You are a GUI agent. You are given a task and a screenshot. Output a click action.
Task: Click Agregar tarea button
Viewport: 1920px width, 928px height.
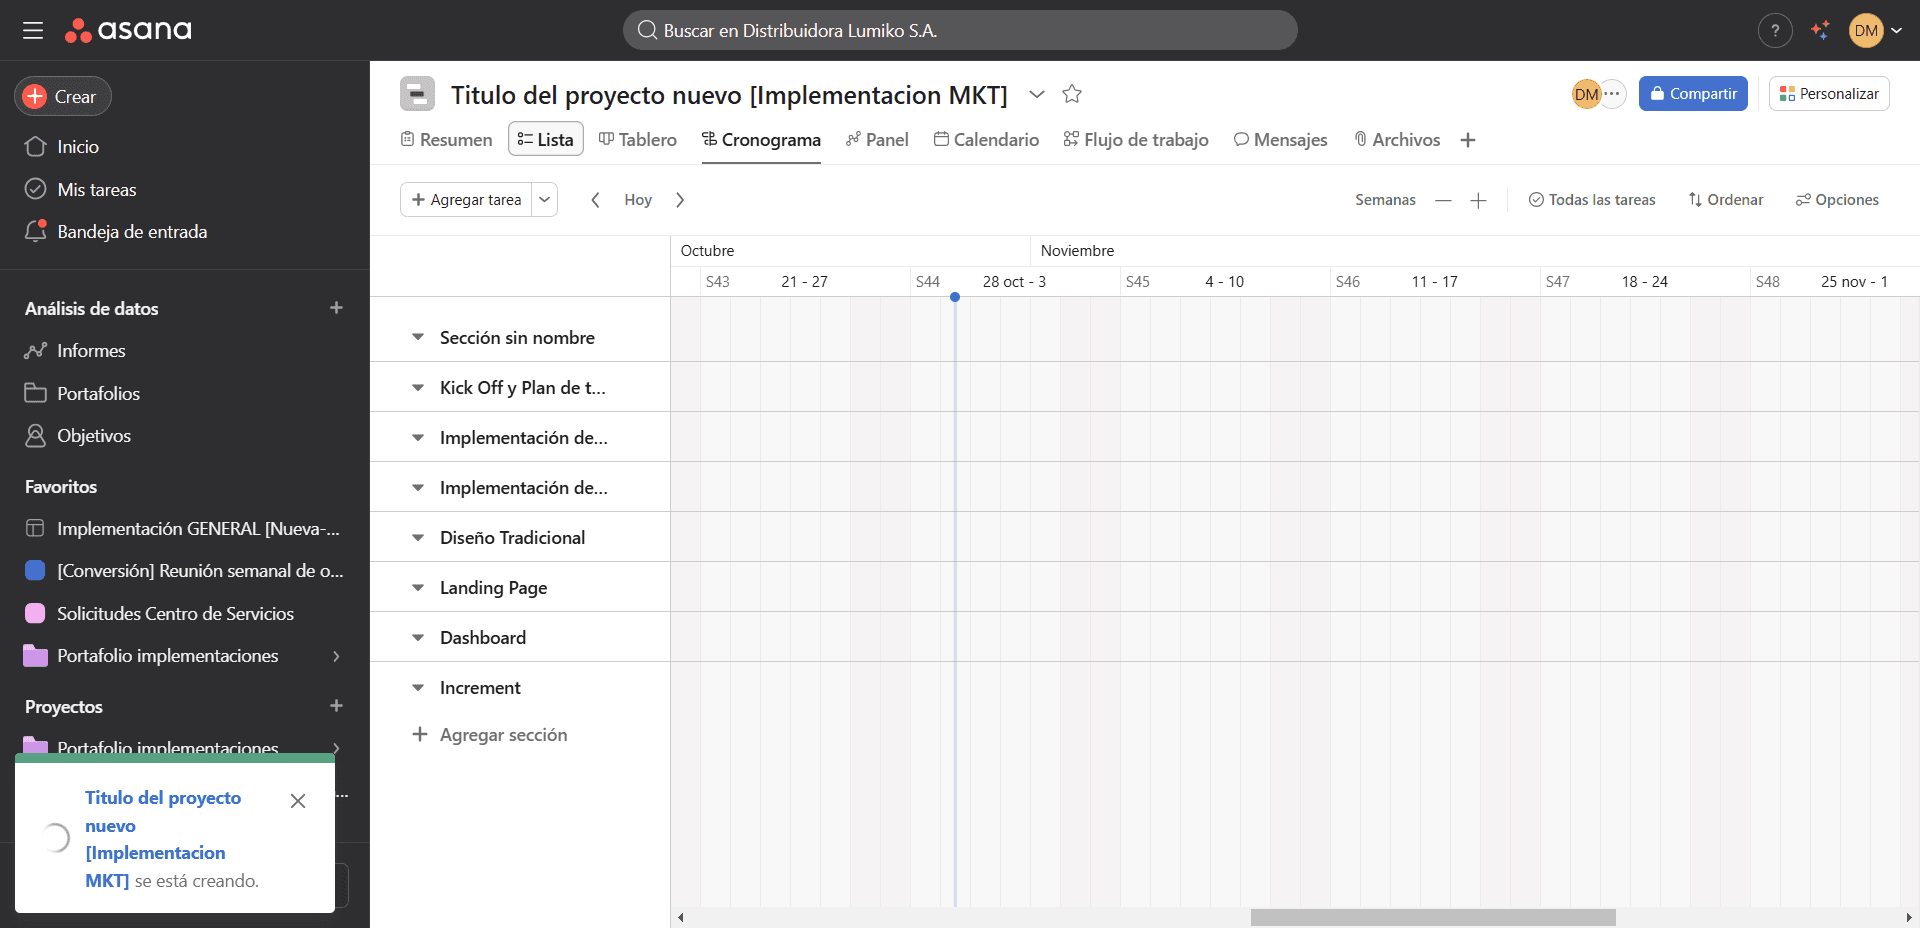(x=466, y=200)
